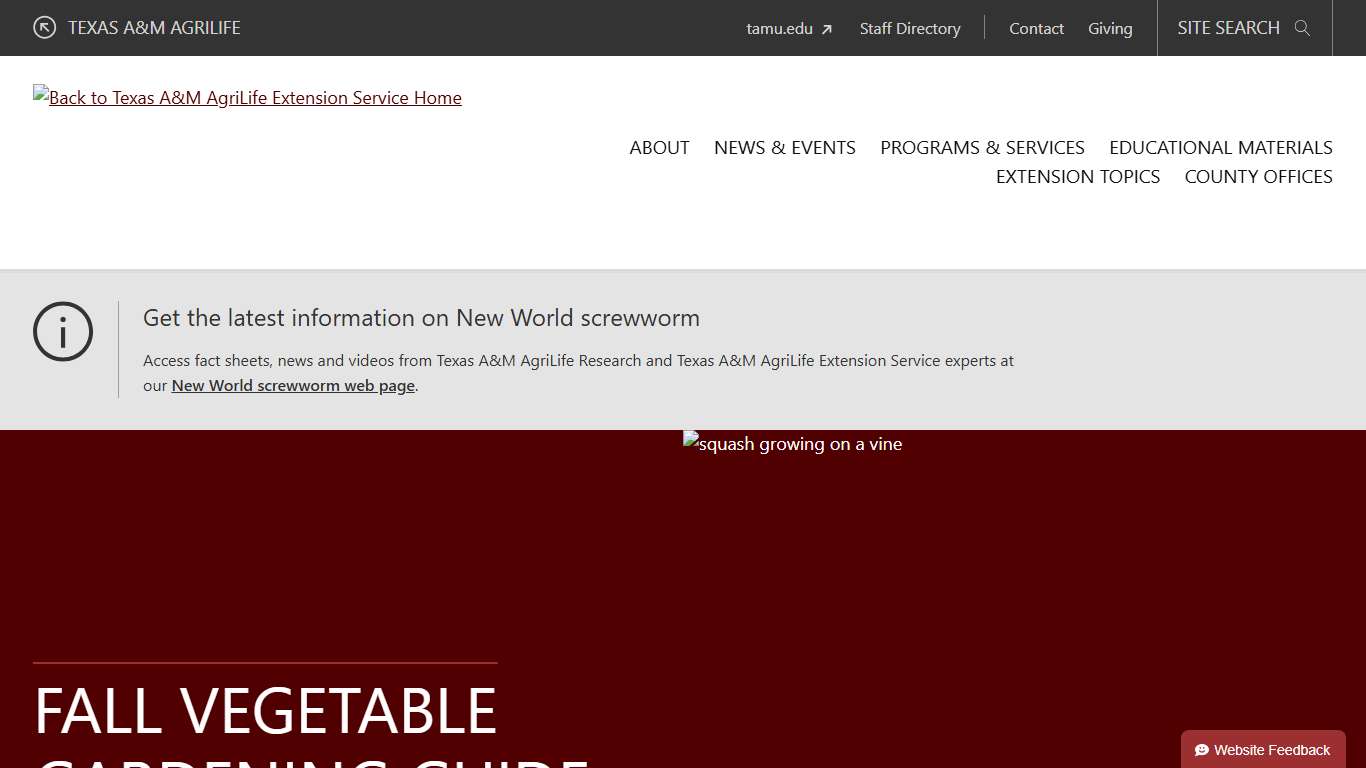Select Extension Topics in the navigation

coord(1077,177)
